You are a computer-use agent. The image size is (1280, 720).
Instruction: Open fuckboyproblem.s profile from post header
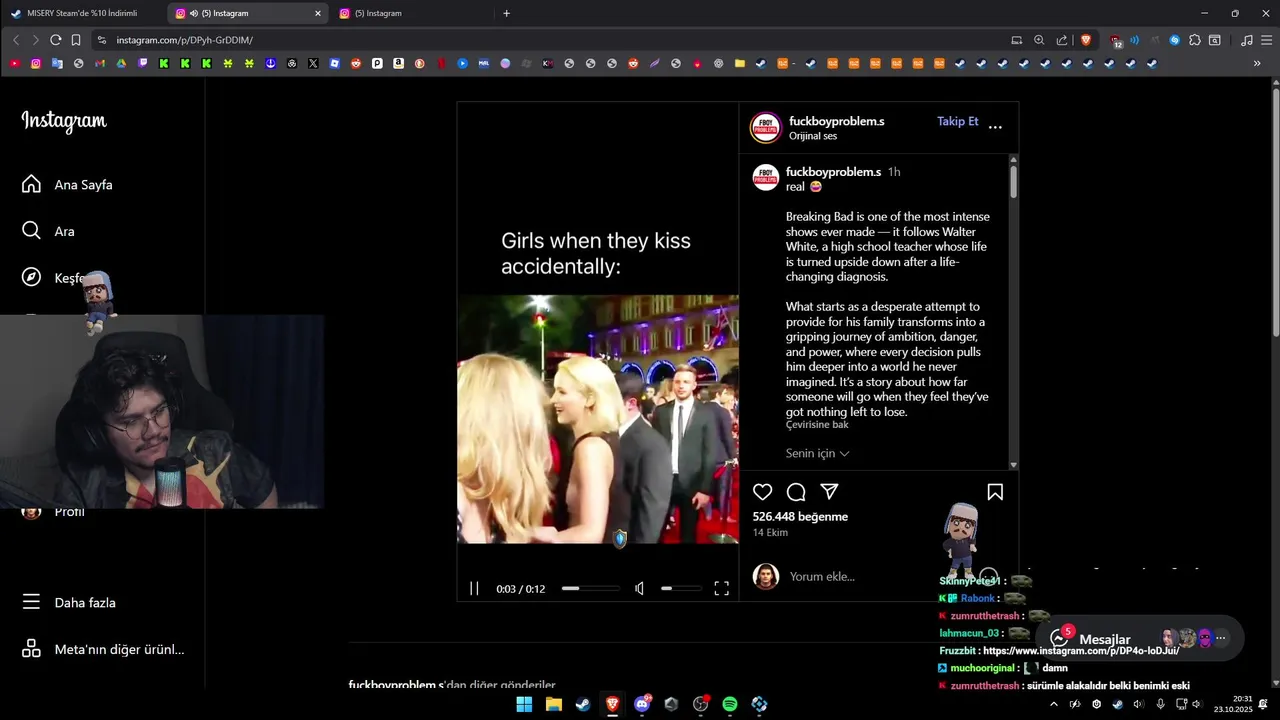(836, 121)
